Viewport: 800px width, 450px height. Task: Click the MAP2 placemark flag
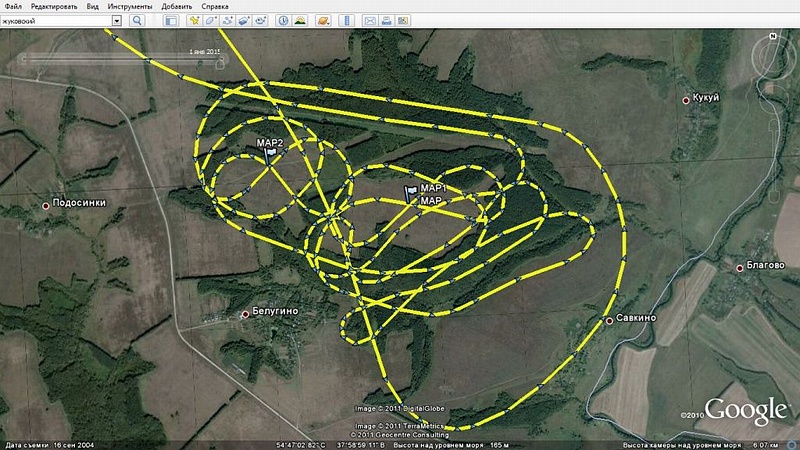pos(271,156)
